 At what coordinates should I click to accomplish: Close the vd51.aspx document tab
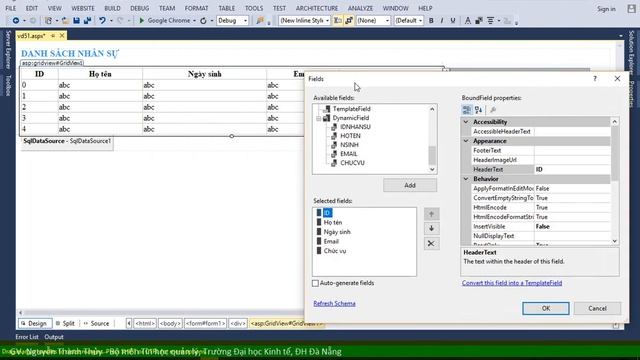pos(62,36)
